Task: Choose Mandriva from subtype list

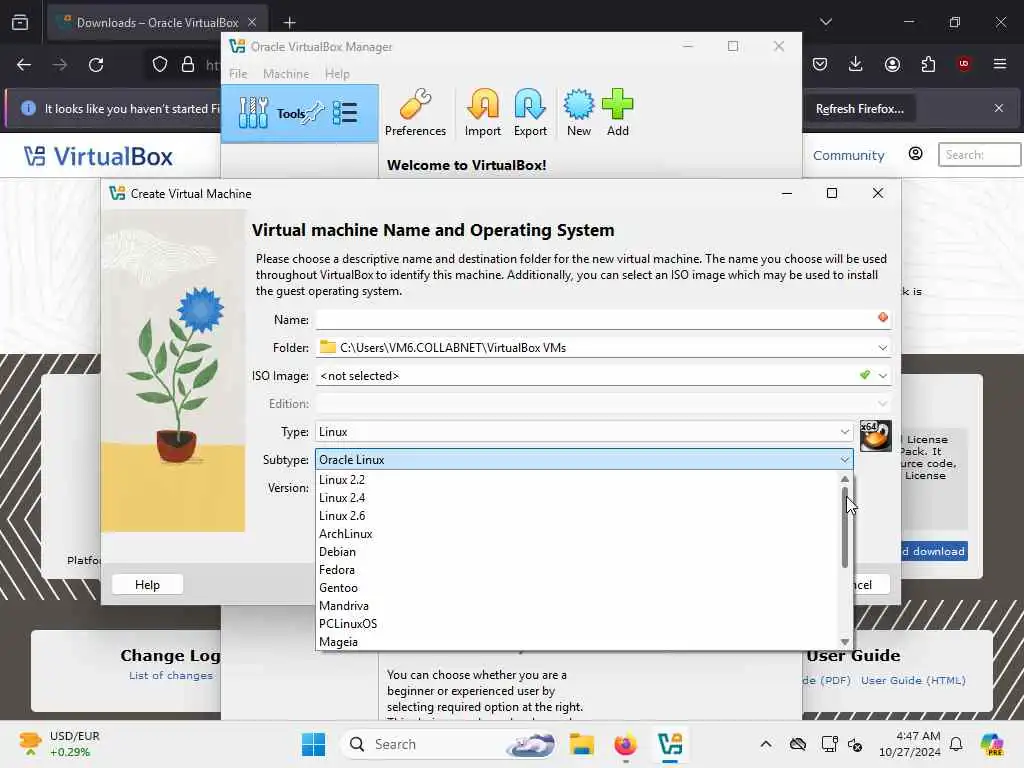Action: [x=577, y=606]
